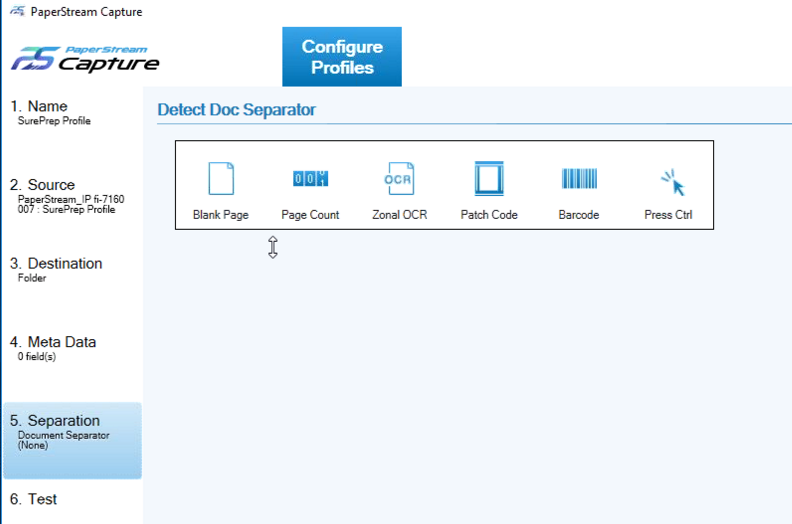The width and height of the screenshot is (792, 524).
Task: Click the PaperStream title bar app icon
Action: (17, 12)
